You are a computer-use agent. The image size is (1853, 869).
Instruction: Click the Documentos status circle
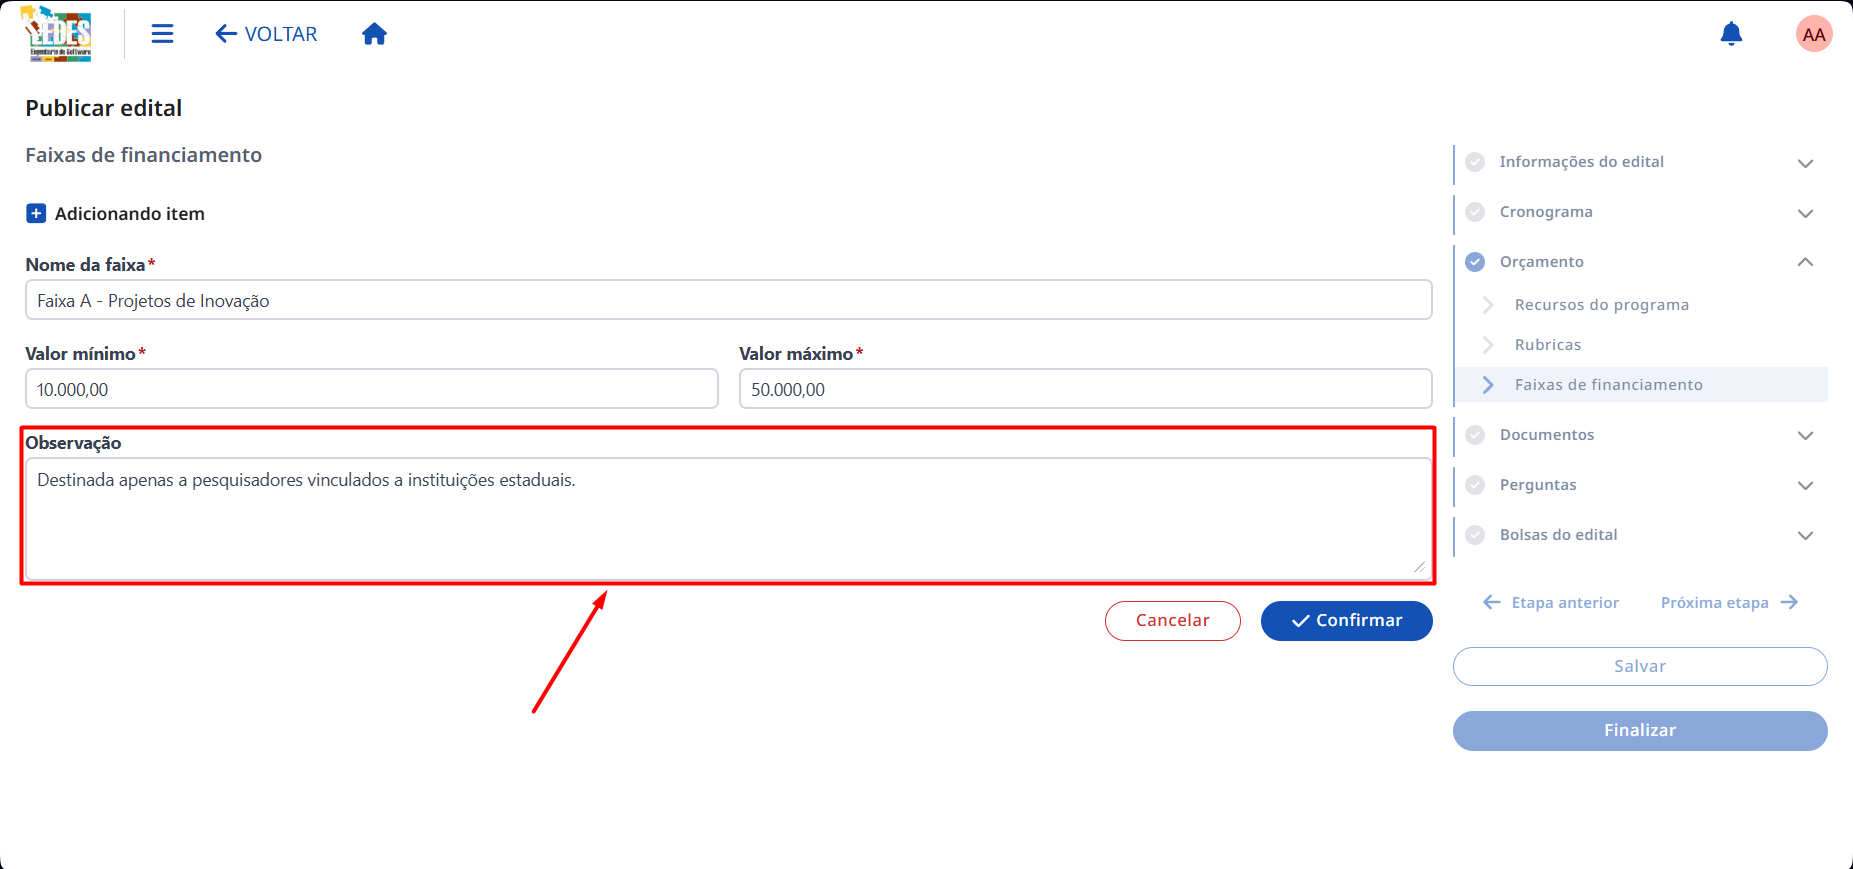coord(1475,435)
